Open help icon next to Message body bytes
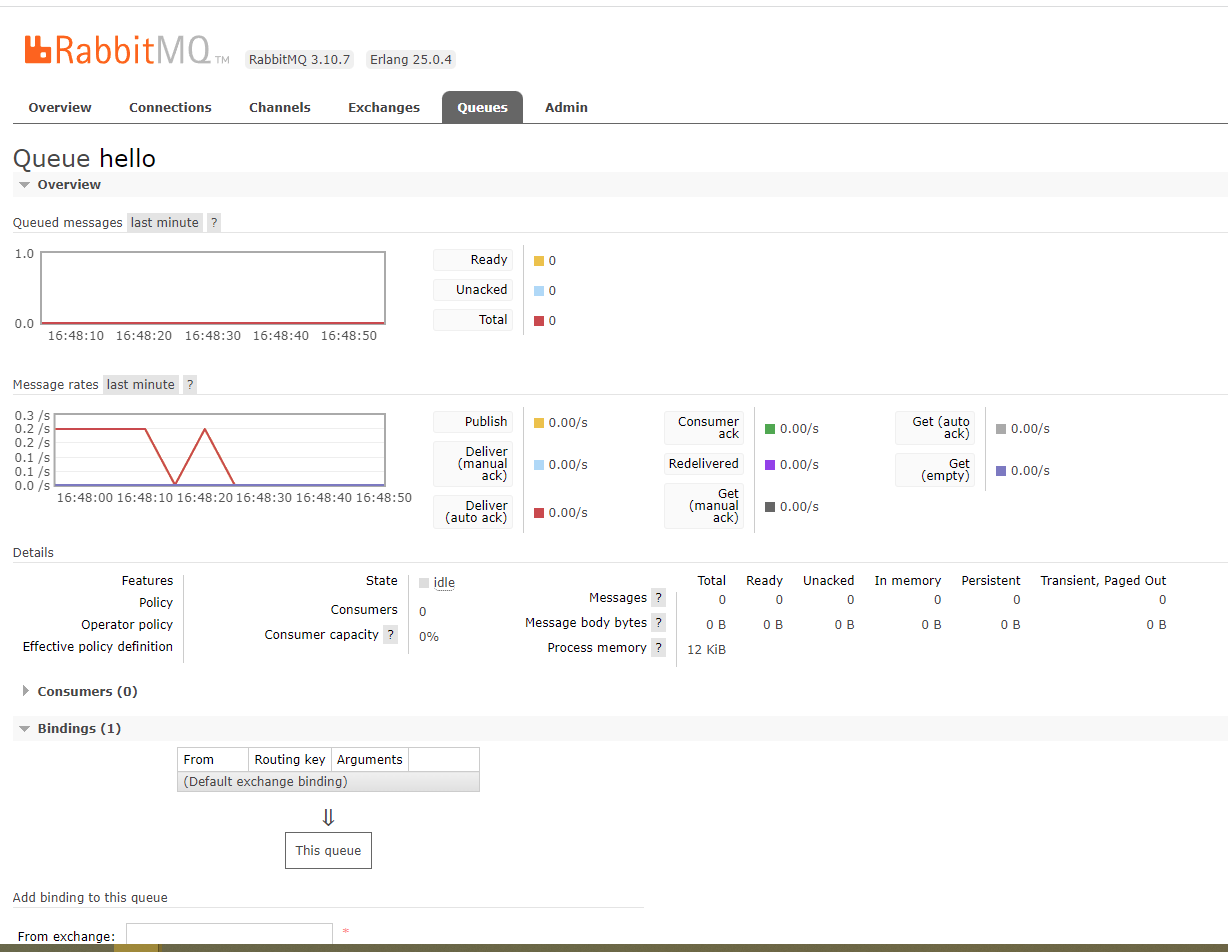This screenshot has height=952, width=1228. click(x=658, y=623)
